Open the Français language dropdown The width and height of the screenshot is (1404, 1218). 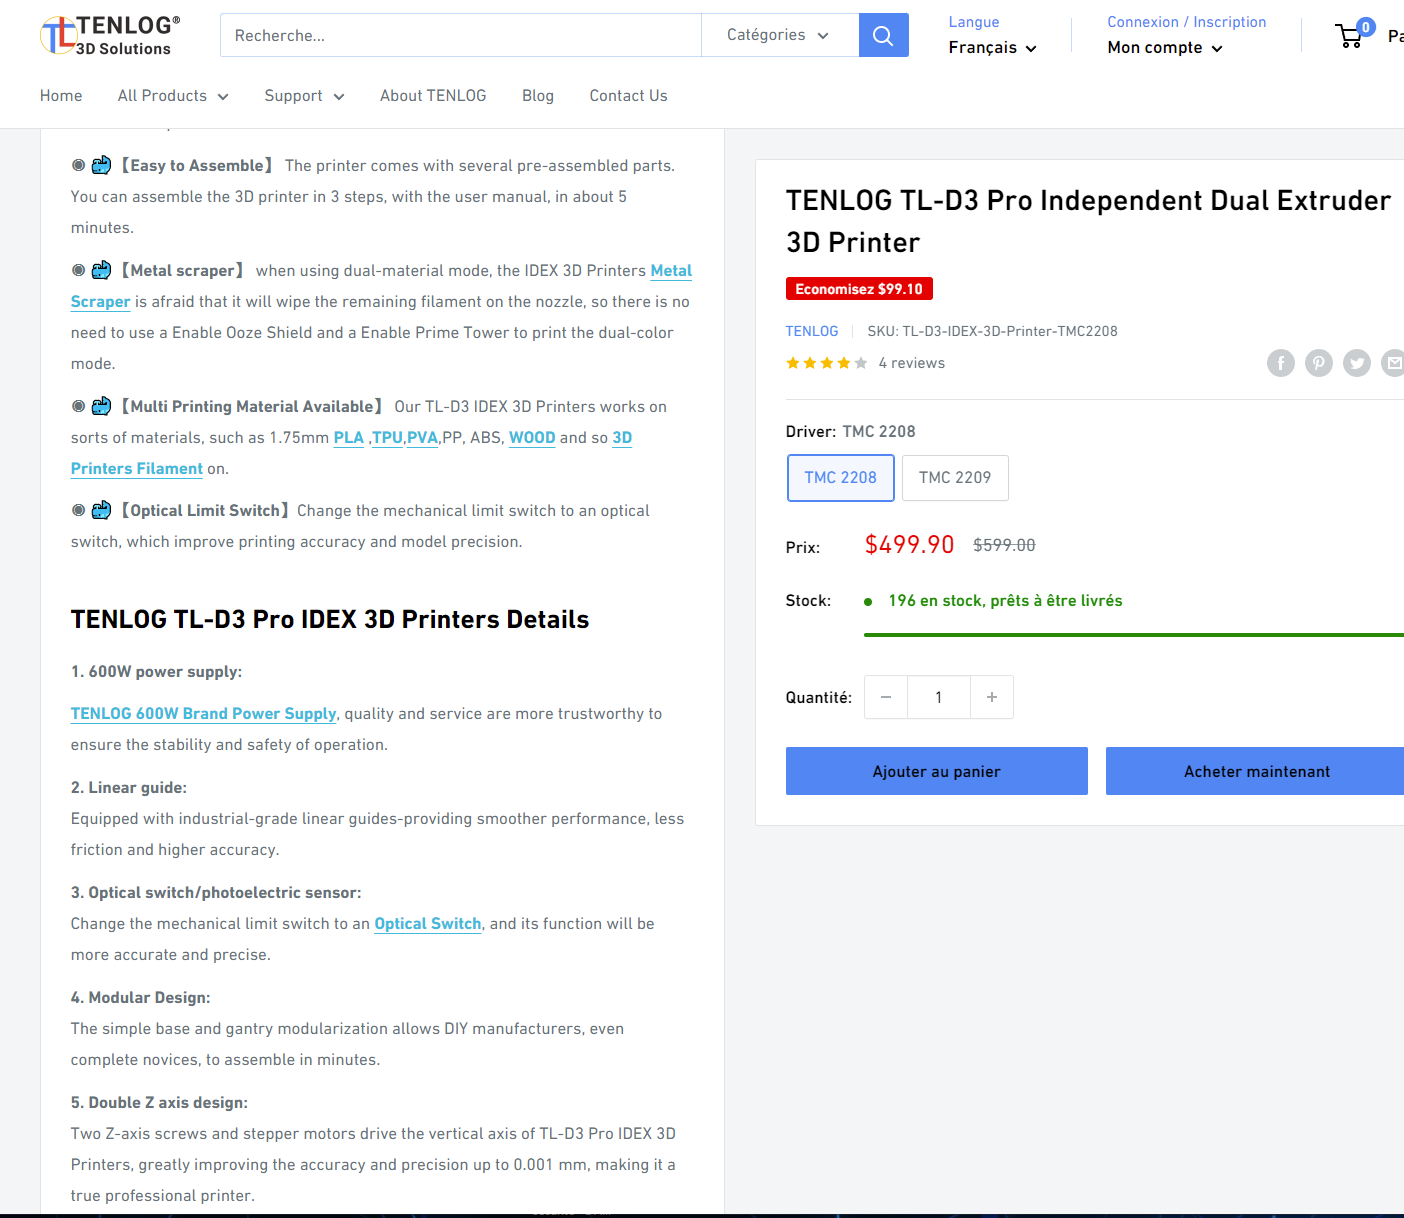click(x=993, y=48)
